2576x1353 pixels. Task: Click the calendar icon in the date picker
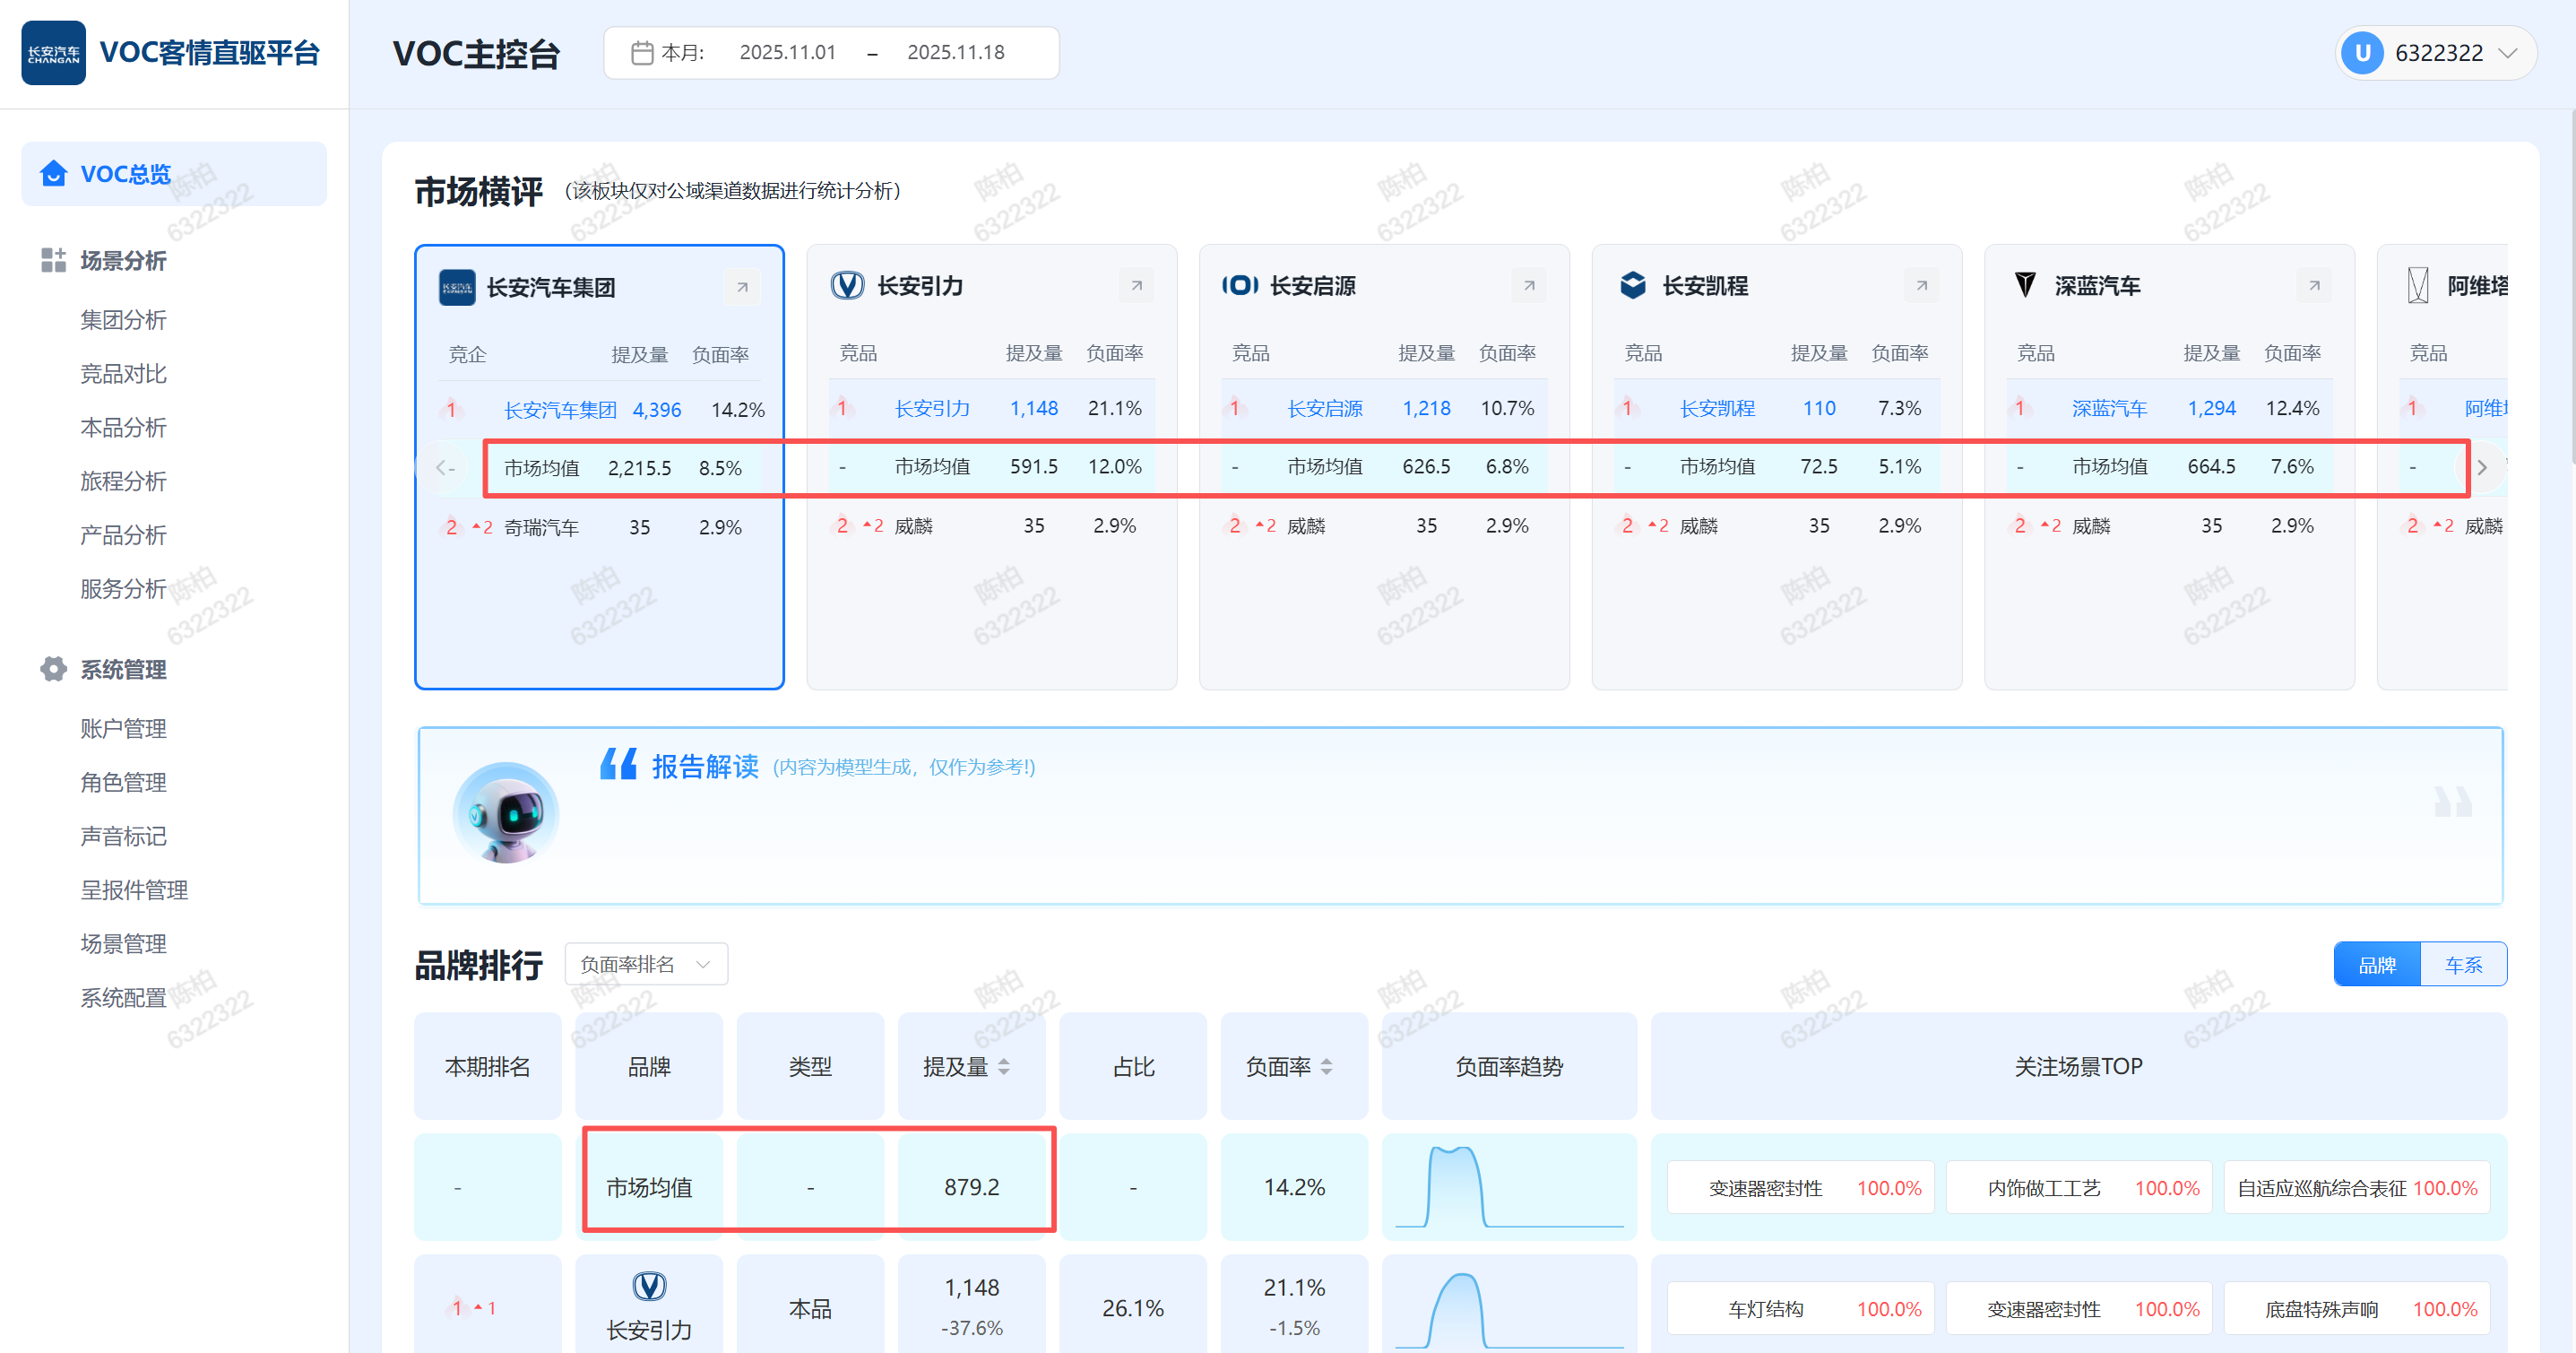point(642,53)
